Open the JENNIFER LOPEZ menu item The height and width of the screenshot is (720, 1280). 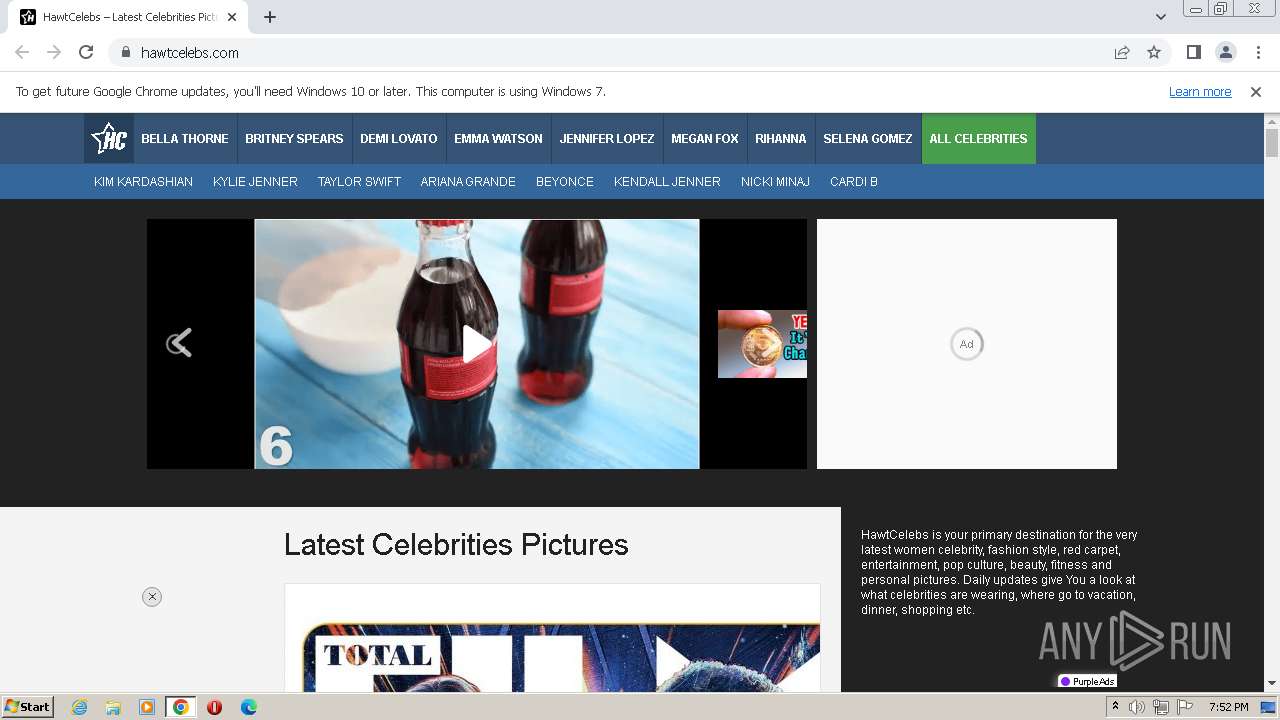pos(607,138)
